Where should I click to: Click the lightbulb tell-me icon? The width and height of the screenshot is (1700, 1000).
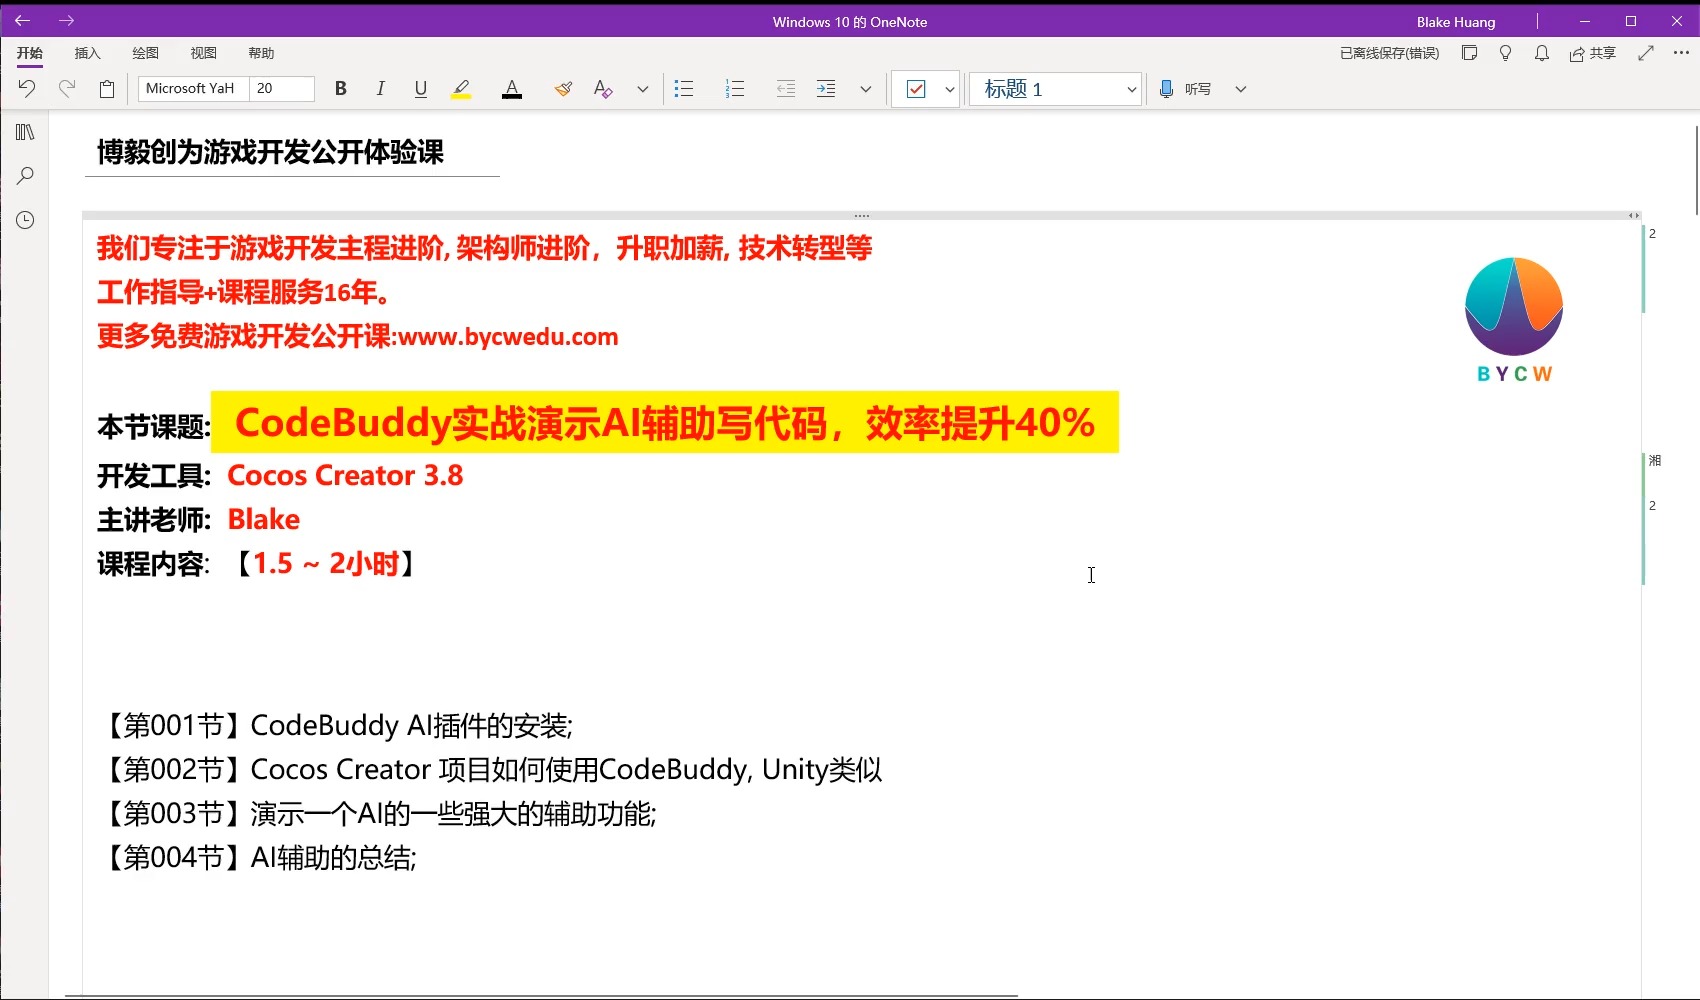coord(1505,53)
